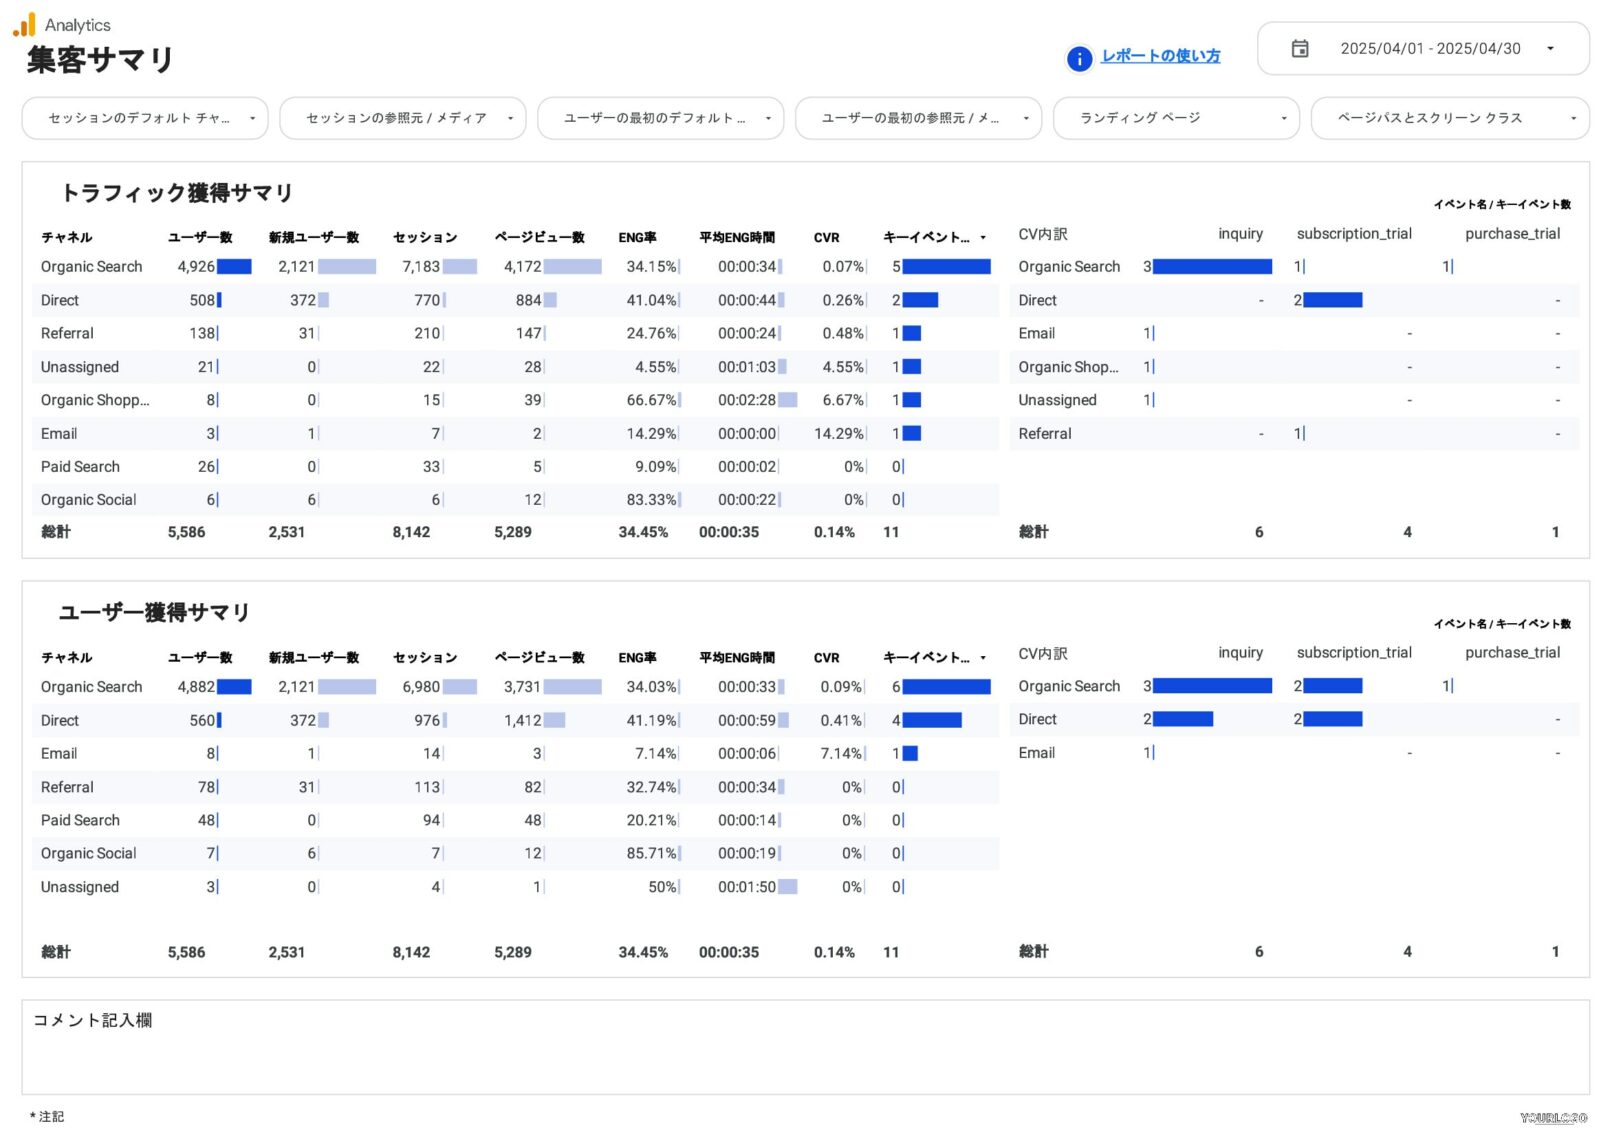Image resolution: width=1612 pixels, height=1139 pixels.
Task: Select date range 2025/04/01 - 2025/04/30
Action: click(x=1429, y=49)
